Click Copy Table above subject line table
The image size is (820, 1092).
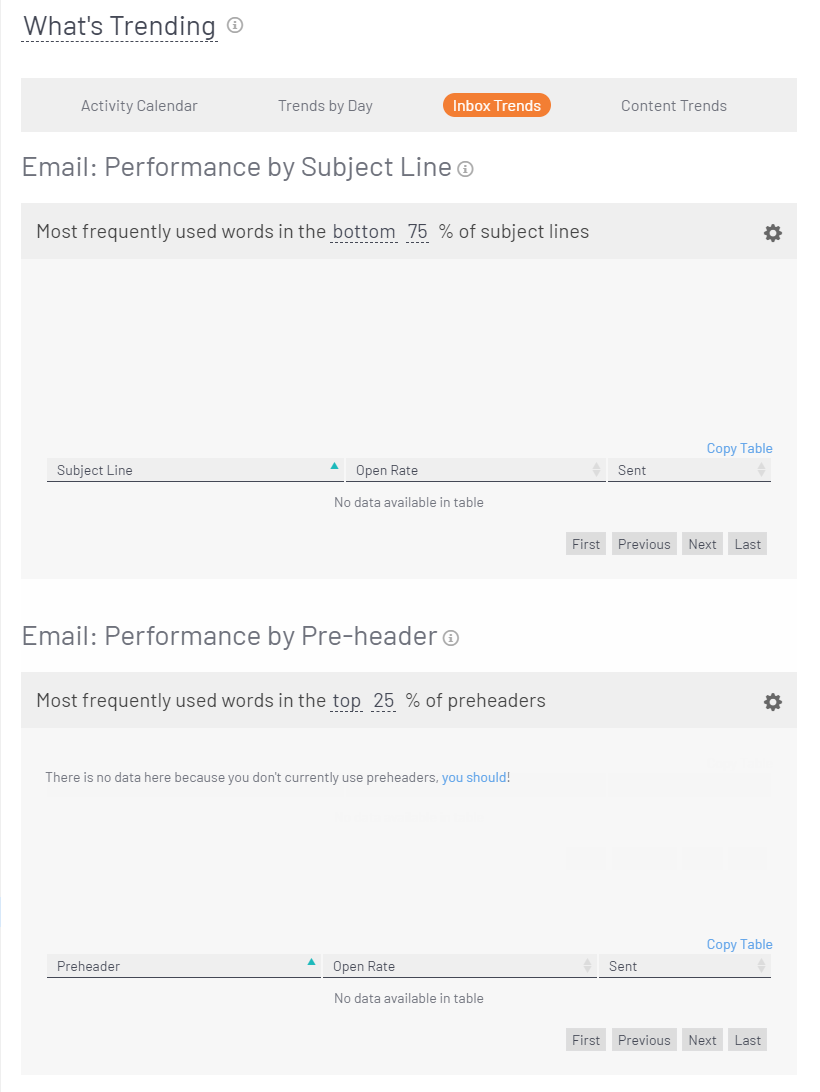(739, 448)
